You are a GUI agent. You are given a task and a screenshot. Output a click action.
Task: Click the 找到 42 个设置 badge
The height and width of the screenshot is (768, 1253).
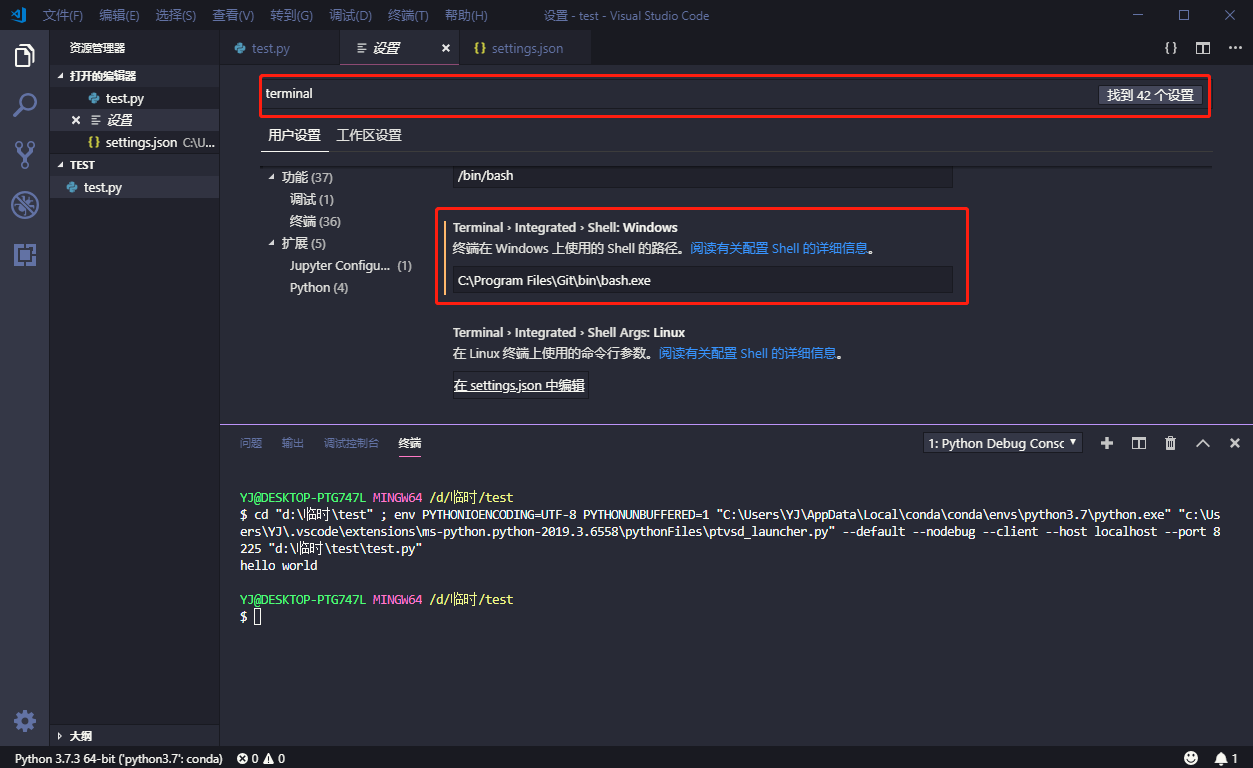click(1150, 95)
